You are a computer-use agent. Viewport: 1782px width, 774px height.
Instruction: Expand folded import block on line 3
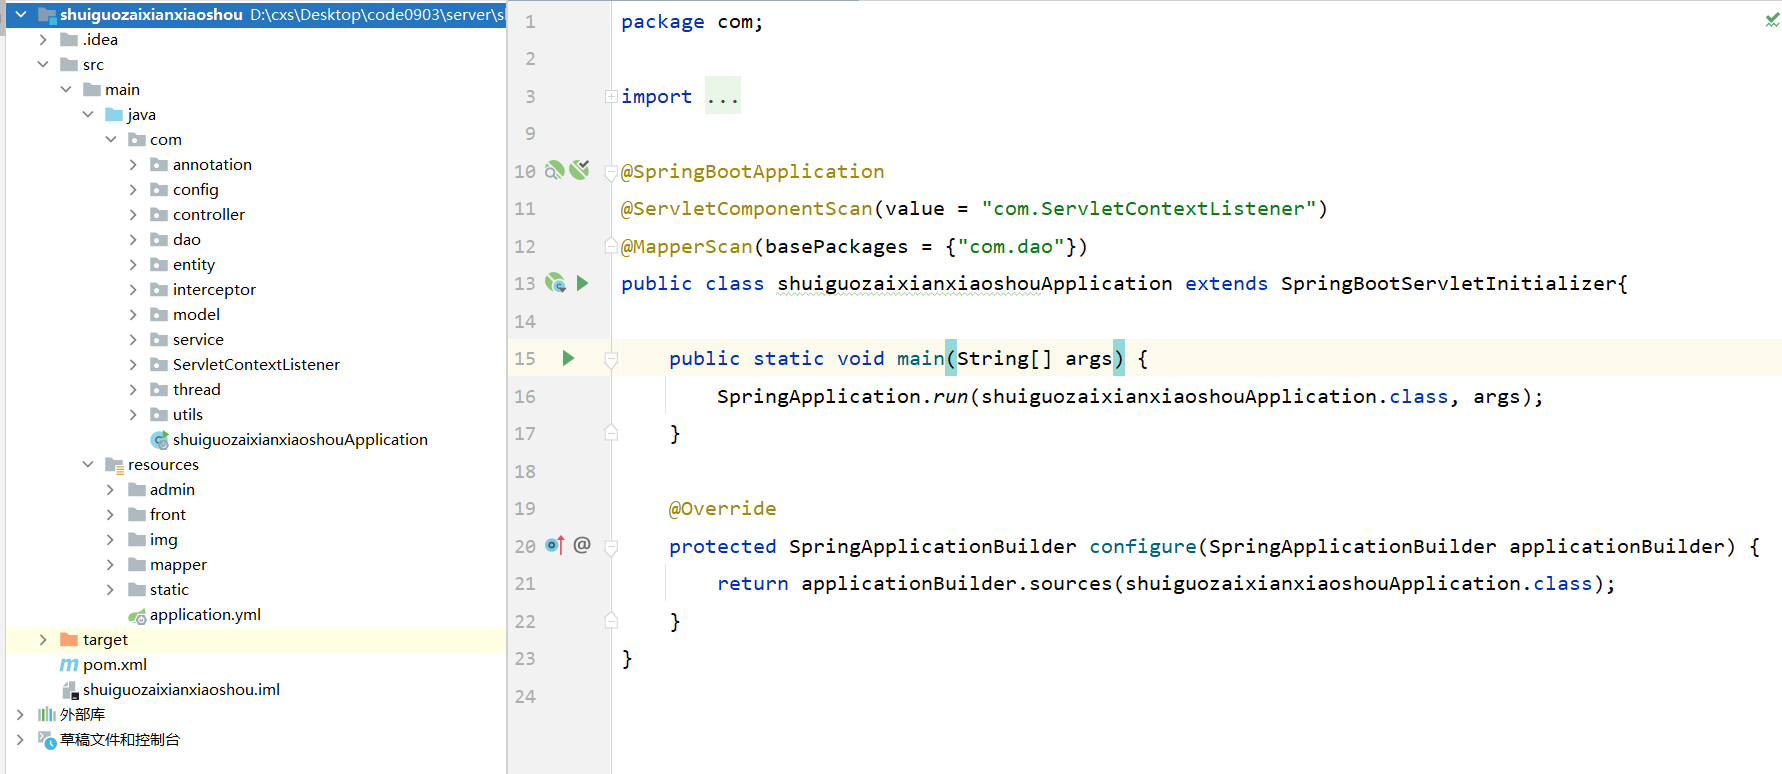pyautogui.click(x=610, y=96)
